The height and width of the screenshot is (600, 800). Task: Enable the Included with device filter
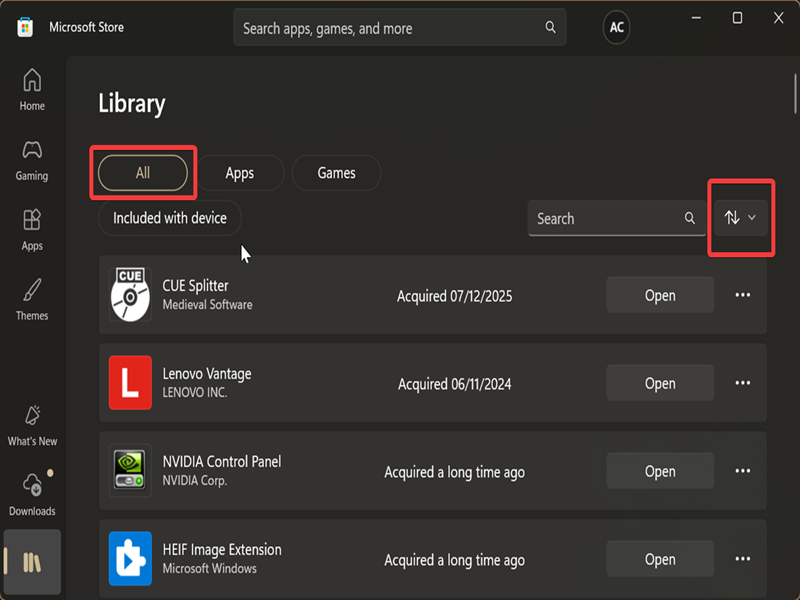click(170, 218)
